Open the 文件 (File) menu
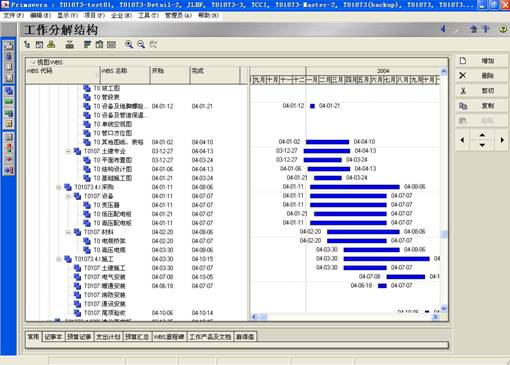This screenshot has width=510, height=365. point(13,15)
